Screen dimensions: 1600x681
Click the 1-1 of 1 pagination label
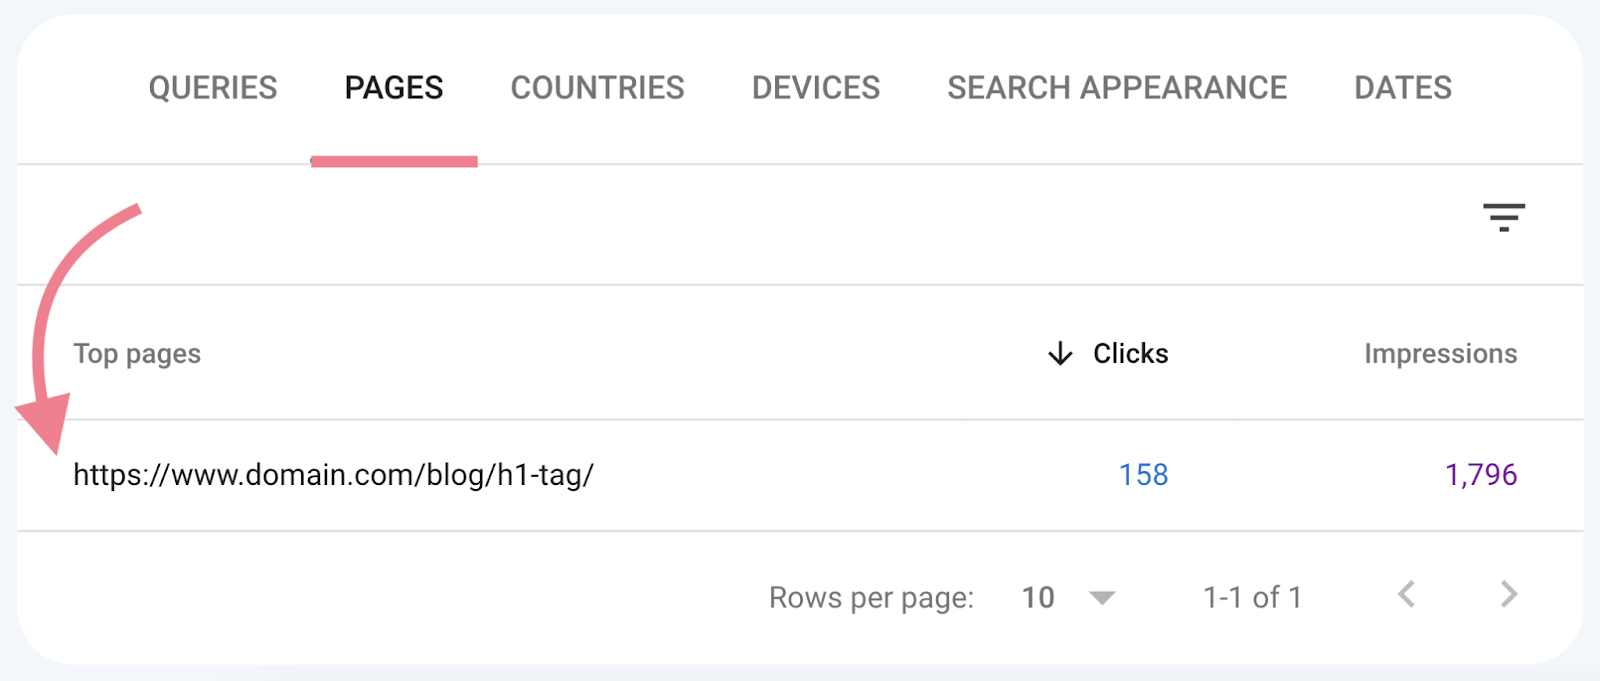pyautogui.click(x=1252, y=597)
